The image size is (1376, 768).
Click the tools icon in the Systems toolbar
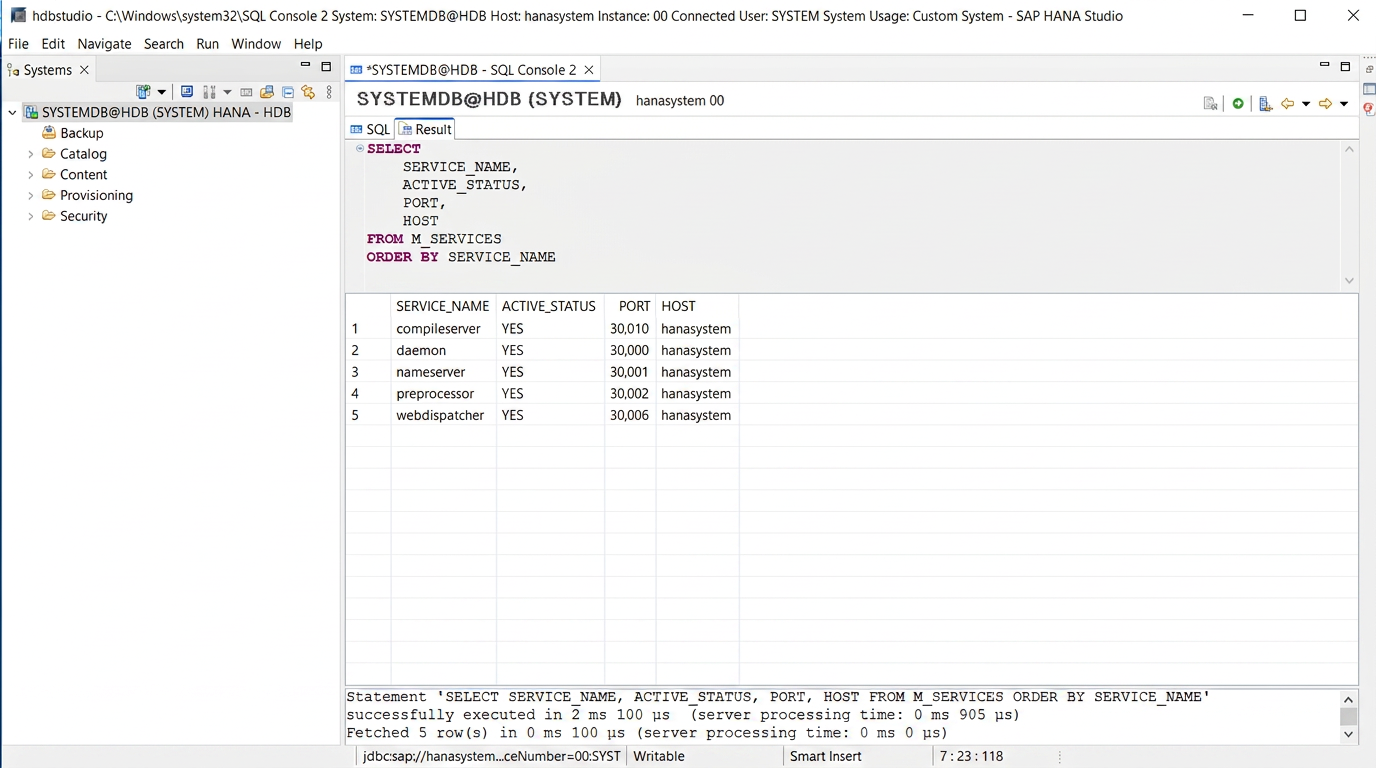pos(210,92)
